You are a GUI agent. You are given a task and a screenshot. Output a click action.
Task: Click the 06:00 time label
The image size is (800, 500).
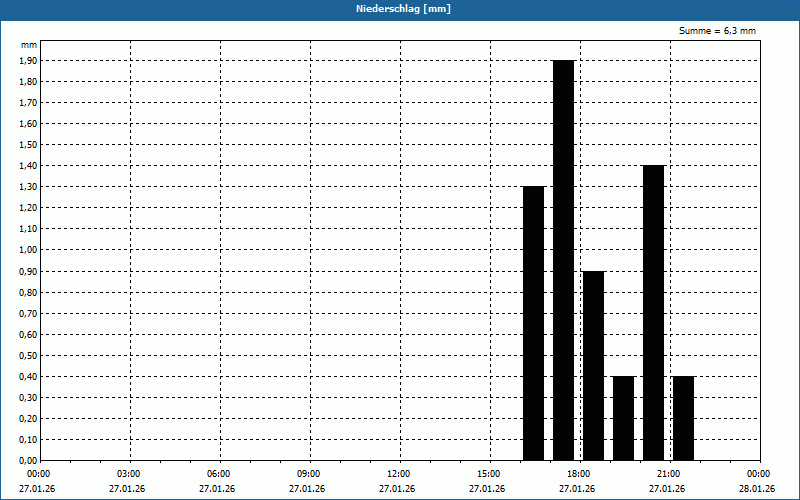point(218,474)
